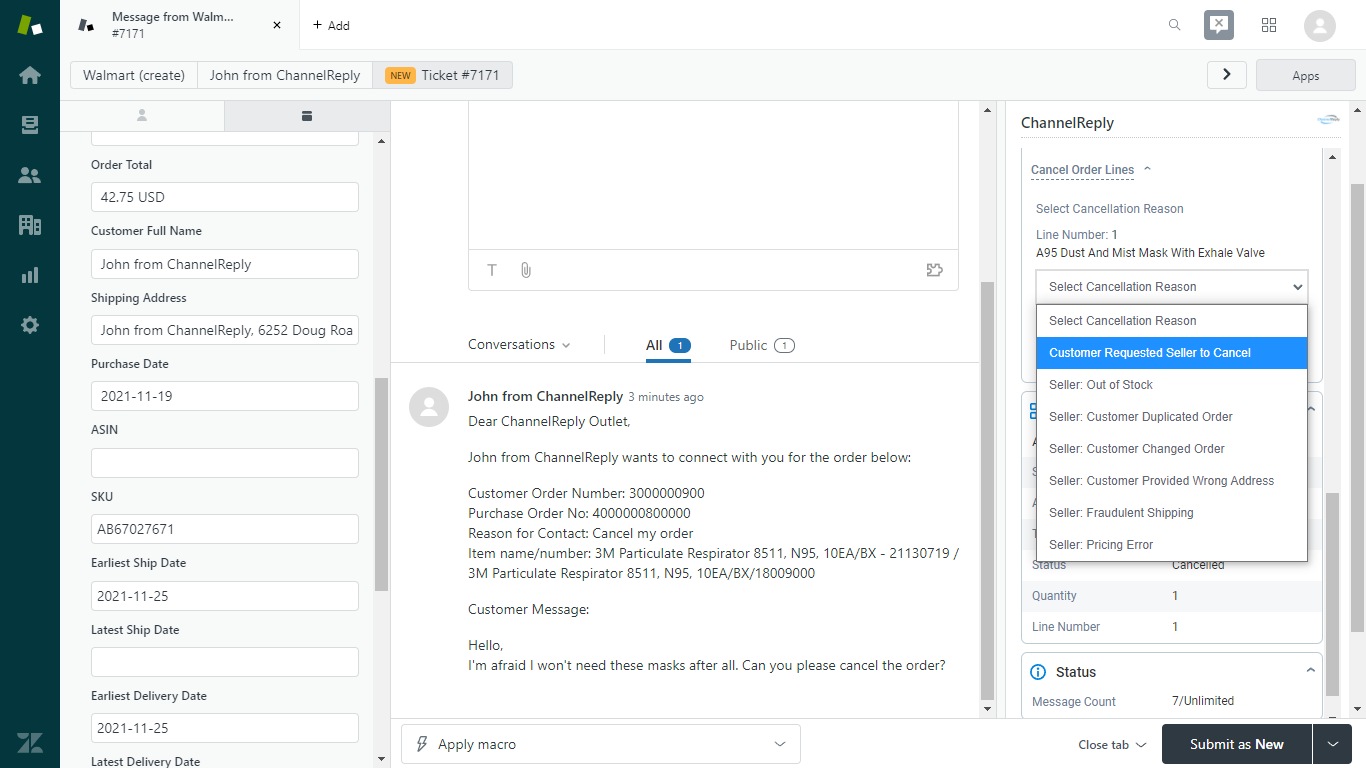Click the attach file paperclip icon
Screen dimensions: 1366x768
(x=525, y=270)
